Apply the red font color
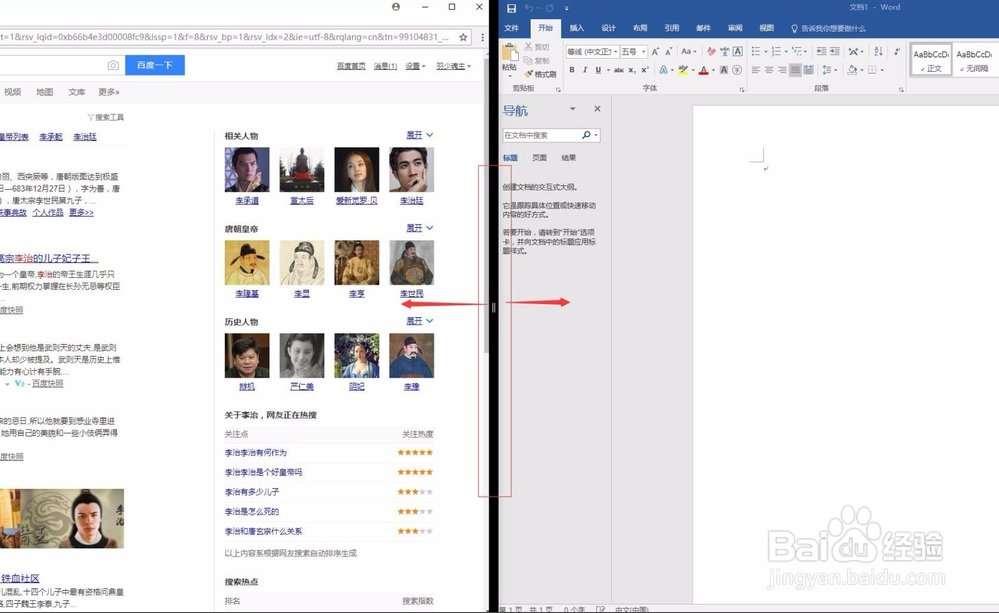999x613 pixels. [703, 70]
